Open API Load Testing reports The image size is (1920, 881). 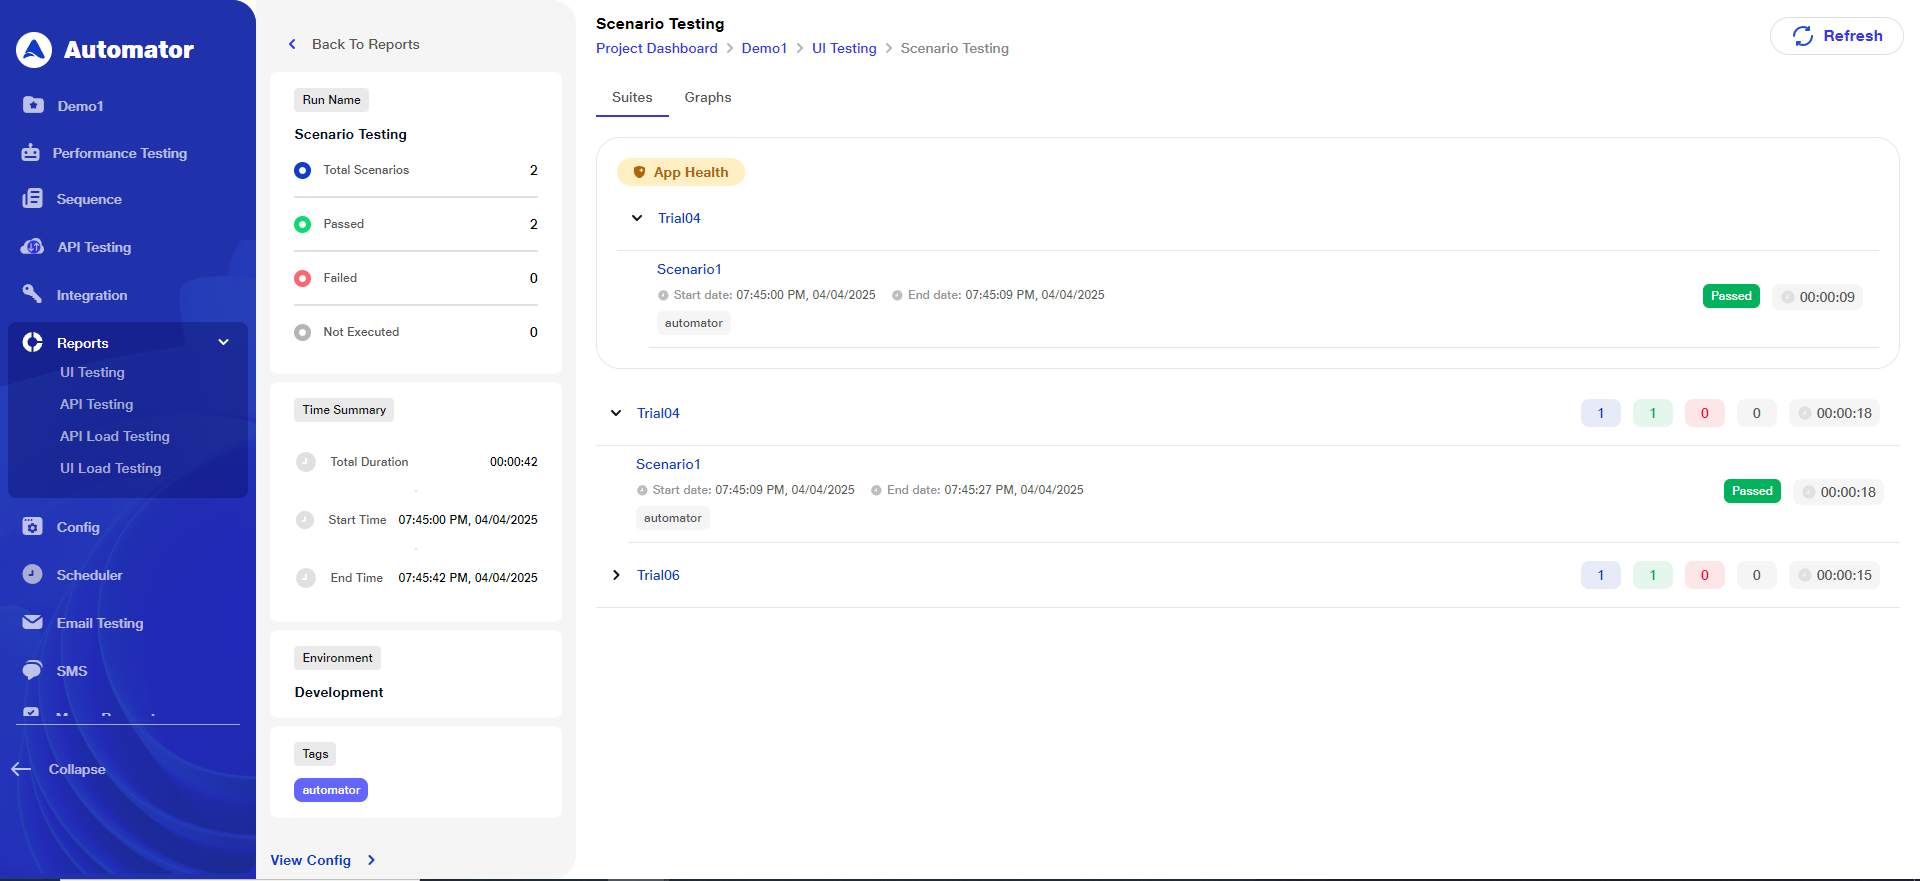114,436
